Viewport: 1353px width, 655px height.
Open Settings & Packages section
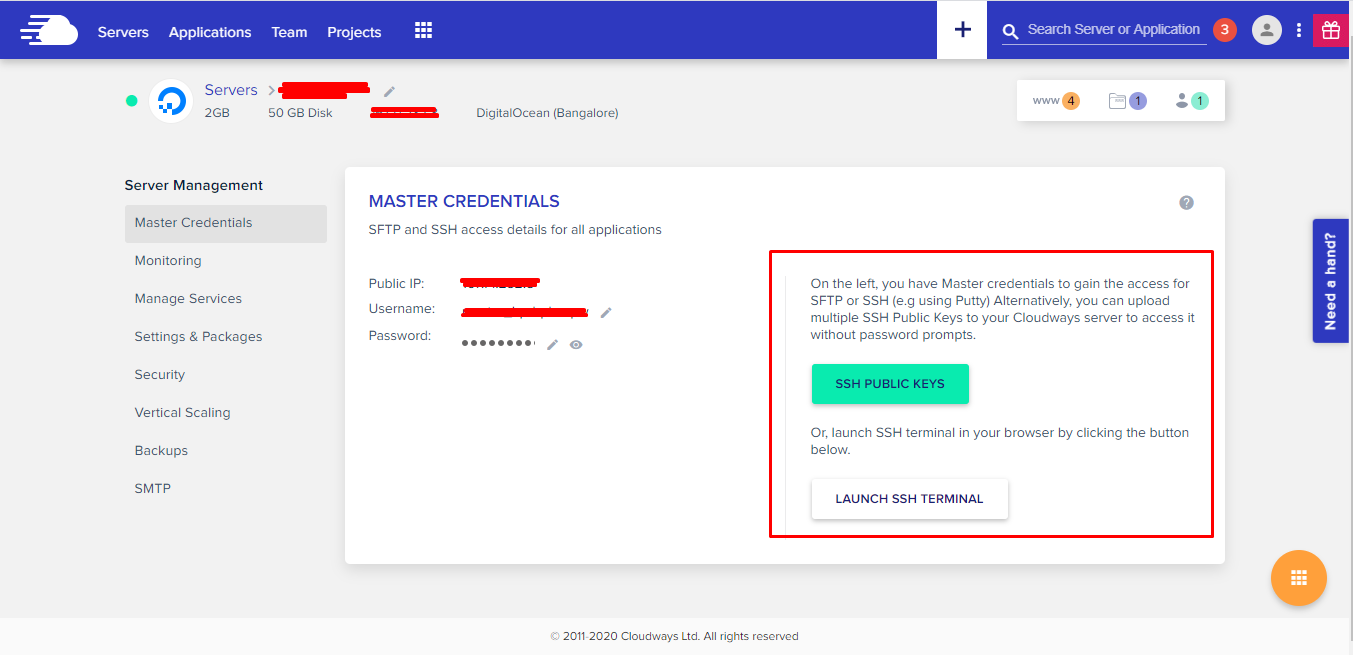coord(198,337)
